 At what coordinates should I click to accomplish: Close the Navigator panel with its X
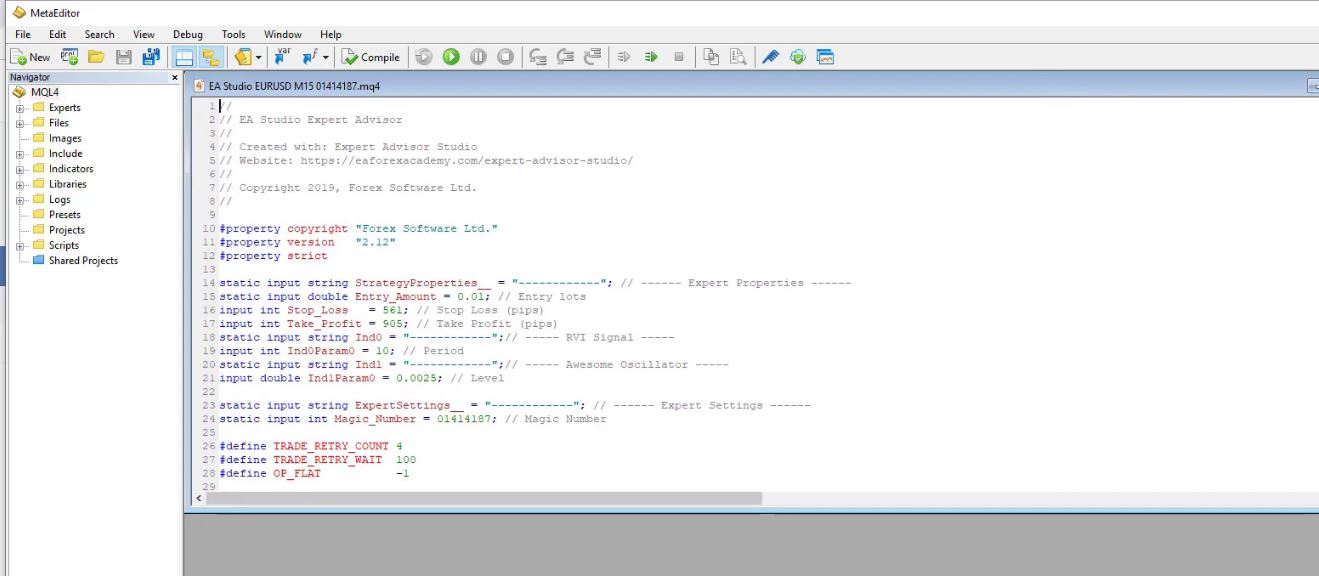[x=175, y=77]
